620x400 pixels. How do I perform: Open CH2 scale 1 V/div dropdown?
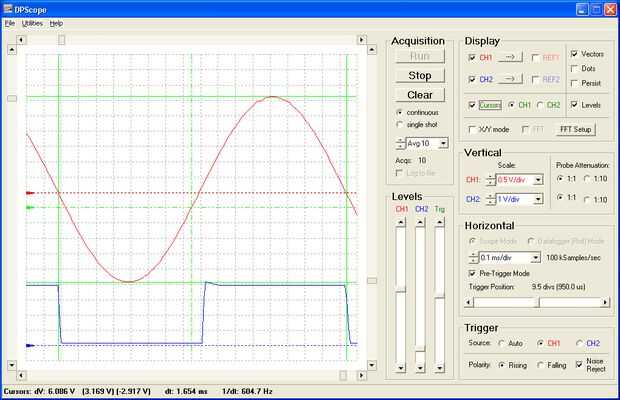[x=538, y=199]
